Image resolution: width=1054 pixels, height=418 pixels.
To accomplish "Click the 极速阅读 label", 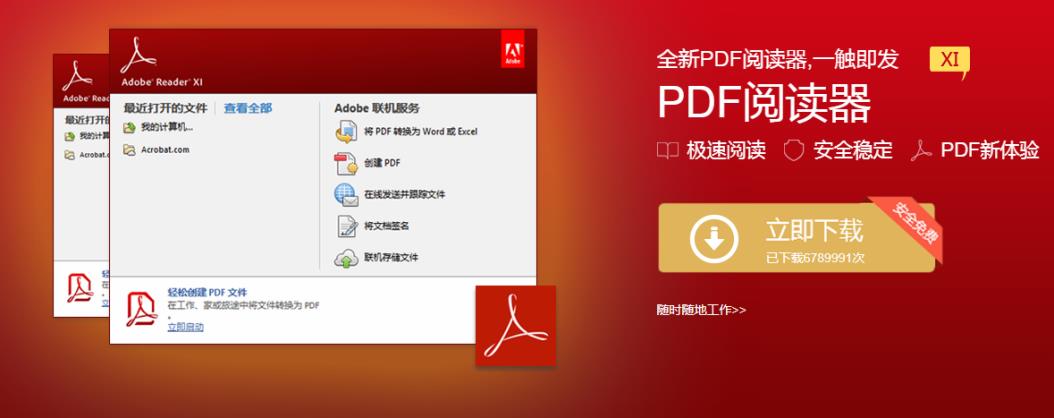I will pyautogui.click(x=726, y=150).
